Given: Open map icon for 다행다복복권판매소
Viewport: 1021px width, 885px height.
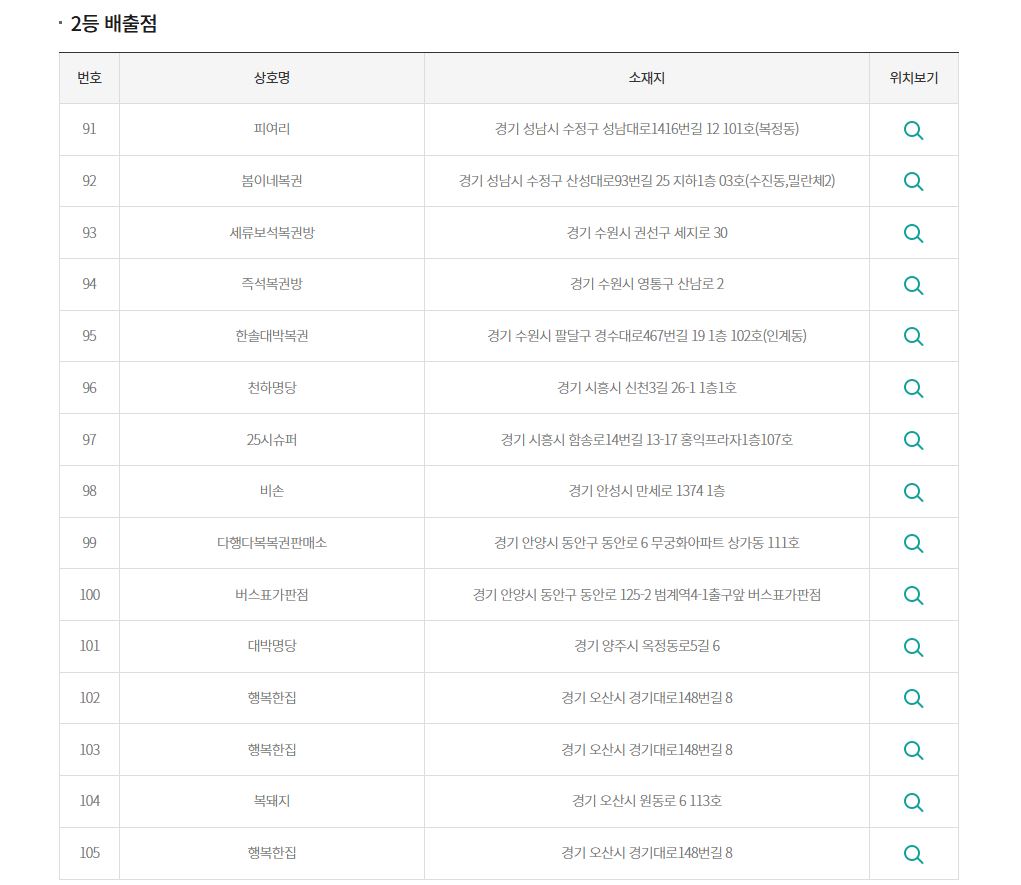Looking at the screenshot, I should (x=913, y=544).
